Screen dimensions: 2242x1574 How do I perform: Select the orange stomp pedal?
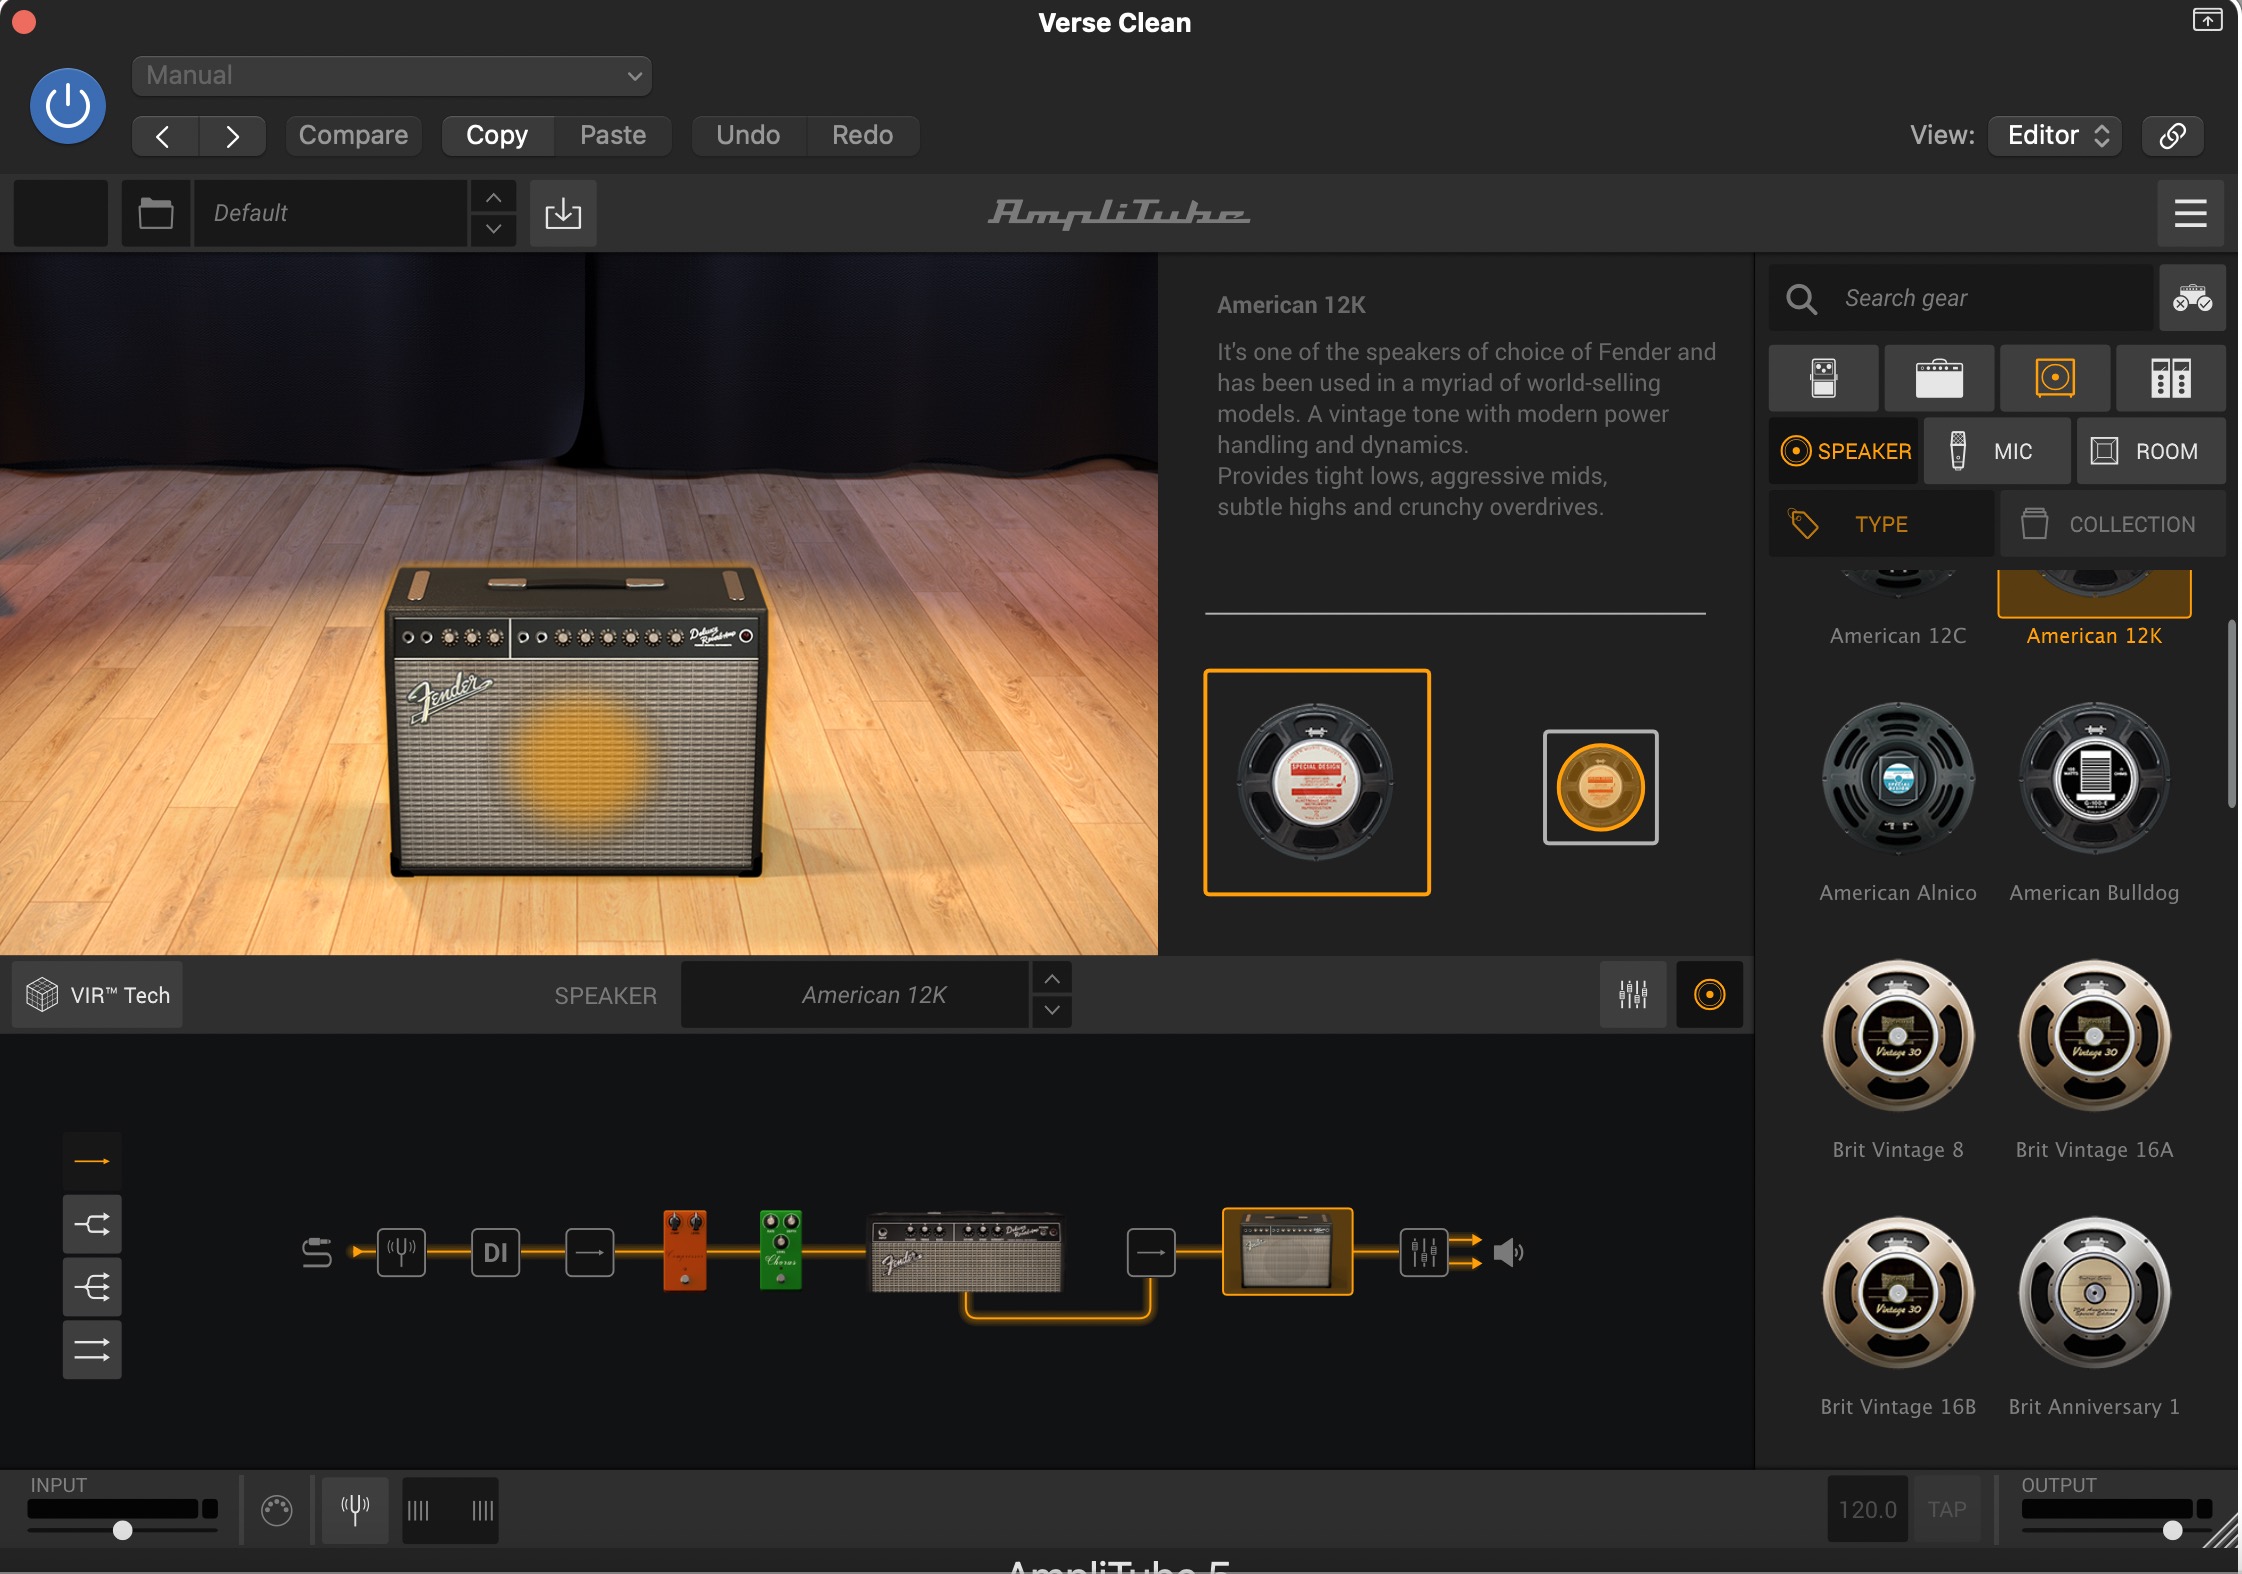pyautogui.click(x=685, y=1250)
